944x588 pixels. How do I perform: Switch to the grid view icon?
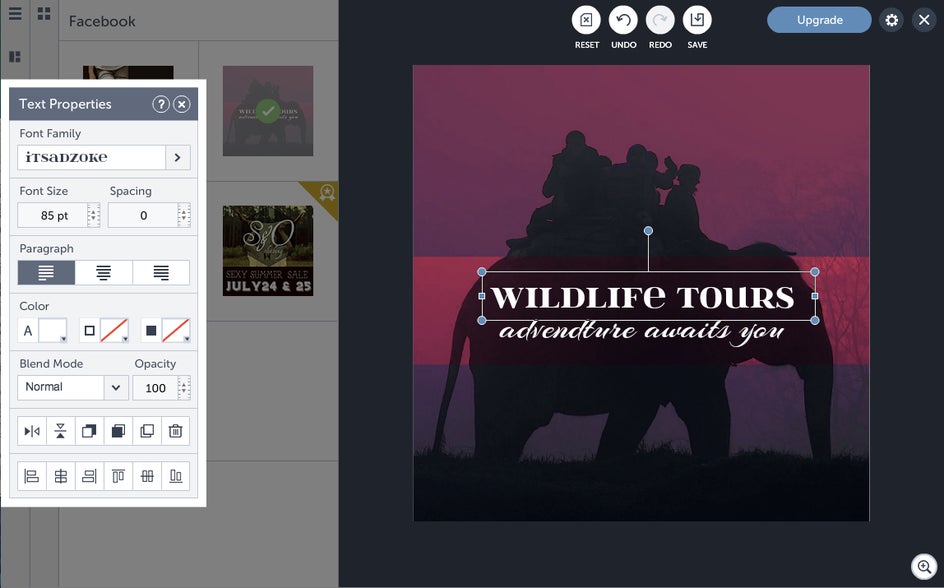44,13
